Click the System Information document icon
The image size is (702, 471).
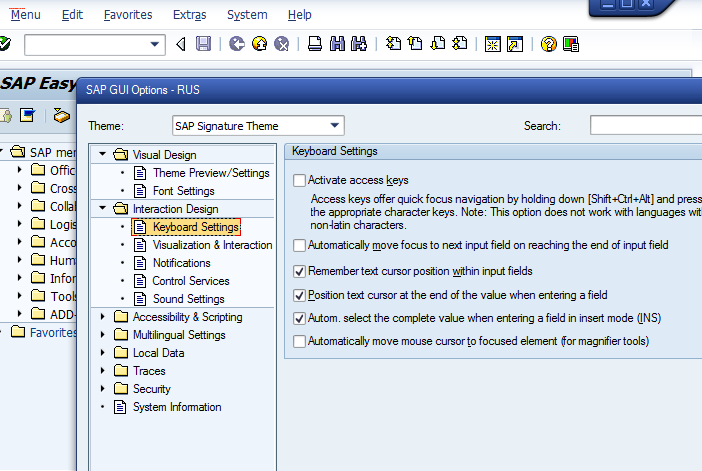[x=120, y=407]
